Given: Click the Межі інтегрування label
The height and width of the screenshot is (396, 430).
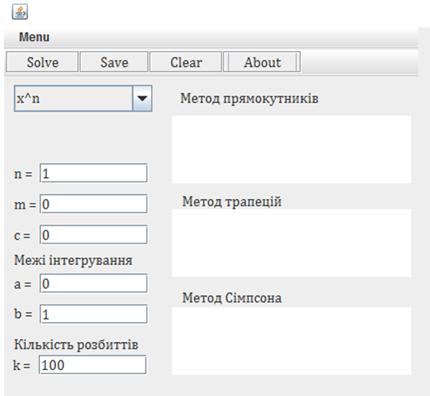Looking at the screenshot, I should (x=73, y=260).
